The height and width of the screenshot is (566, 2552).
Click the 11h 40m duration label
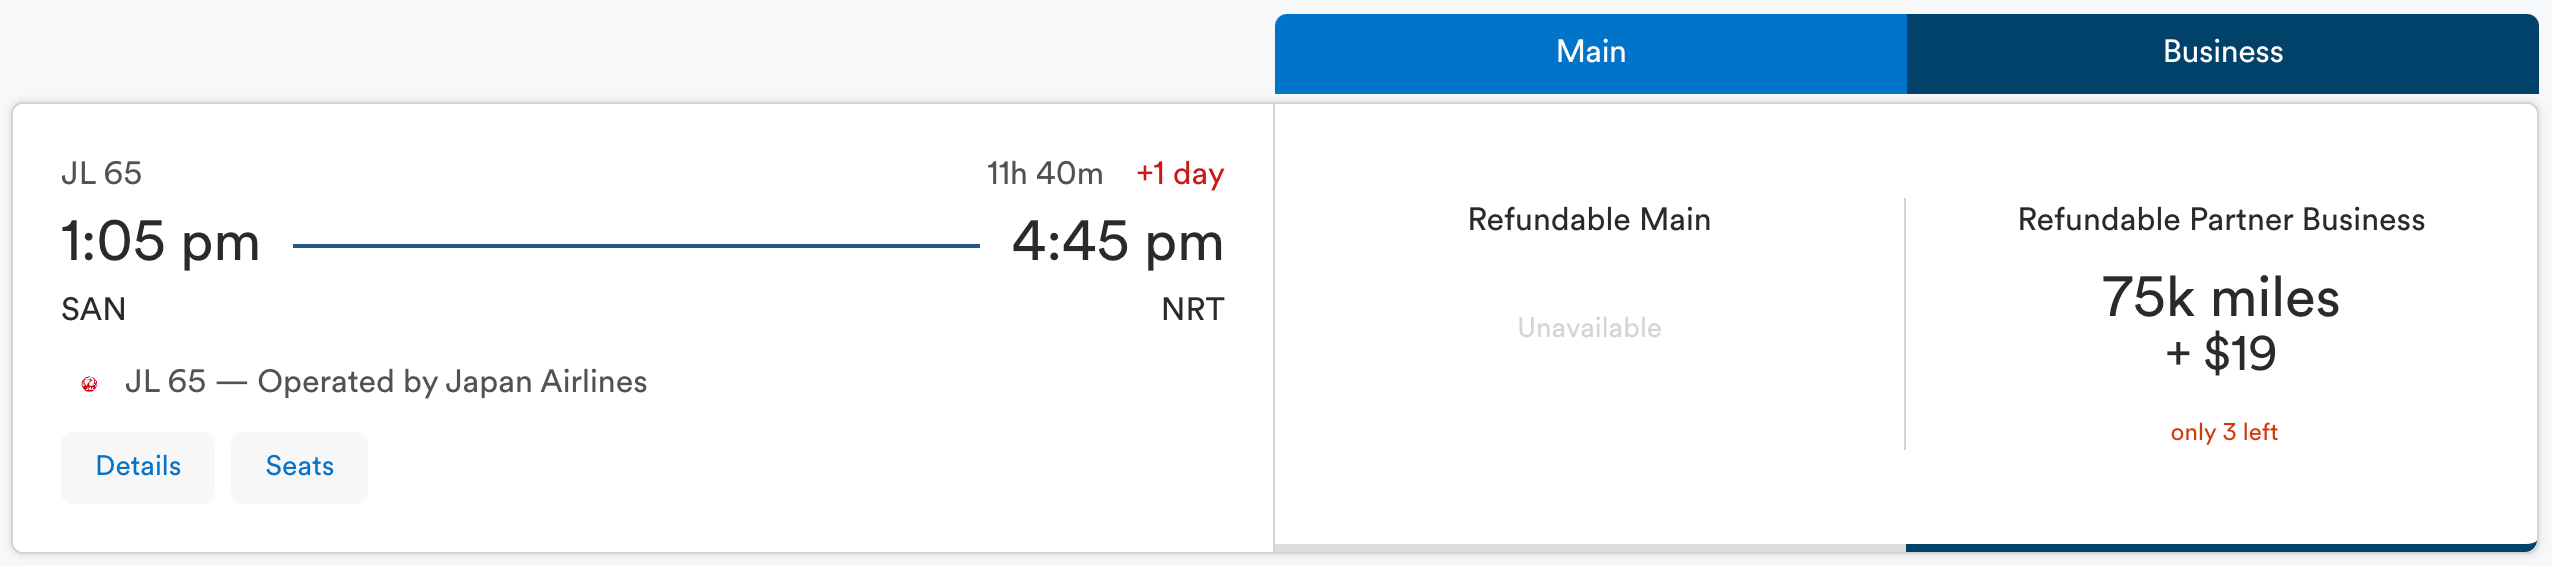tap(1045, 174)
